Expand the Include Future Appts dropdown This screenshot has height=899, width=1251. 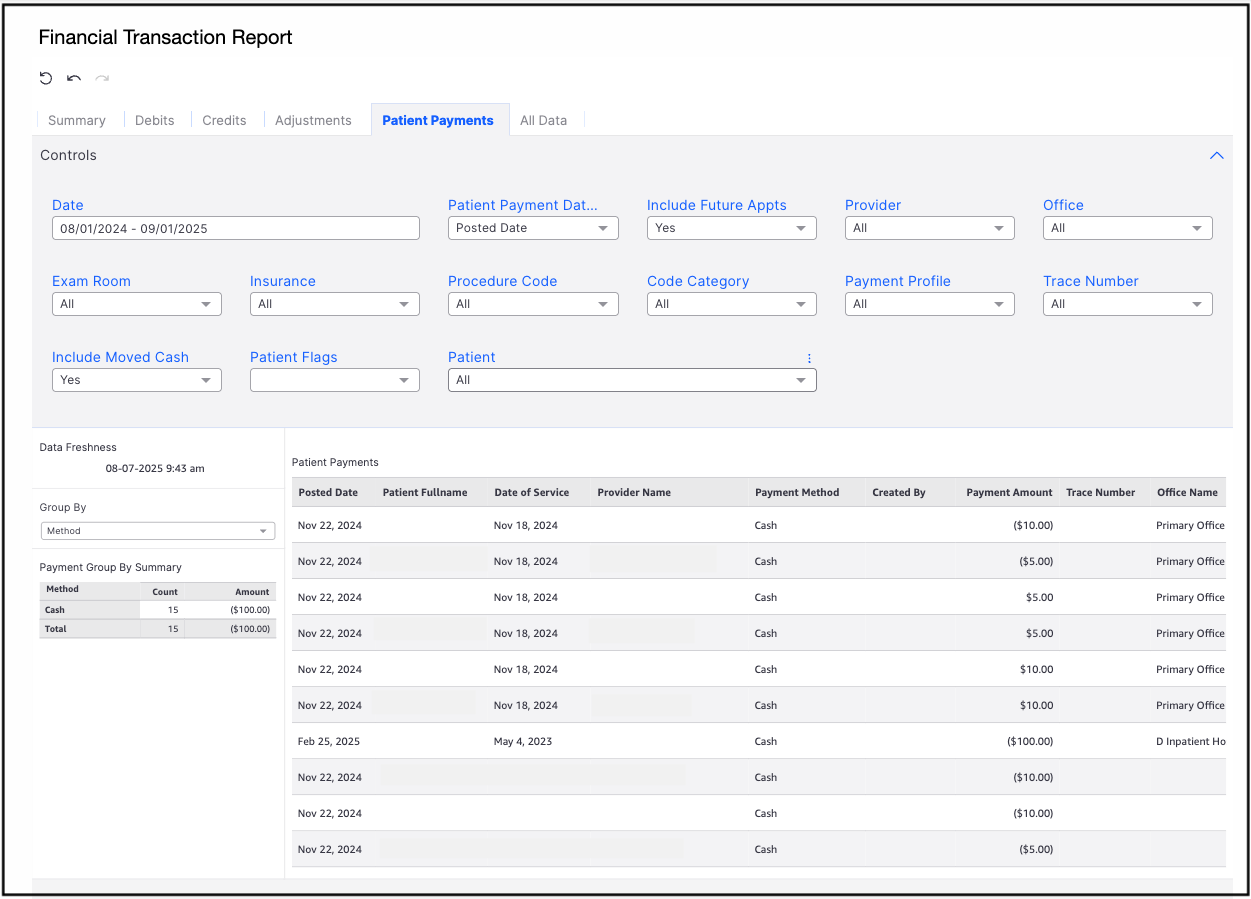click(731, 228)
